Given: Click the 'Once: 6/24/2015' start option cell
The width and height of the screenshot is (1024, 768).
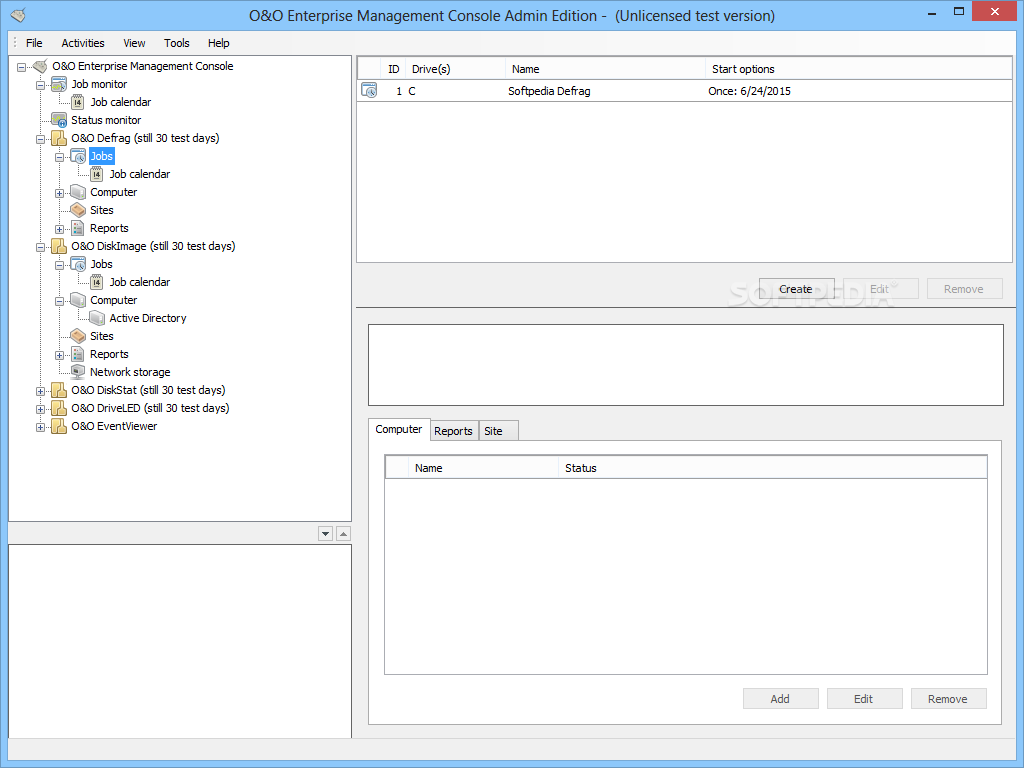Looking at the screenshot, I should tap(749, 91).
